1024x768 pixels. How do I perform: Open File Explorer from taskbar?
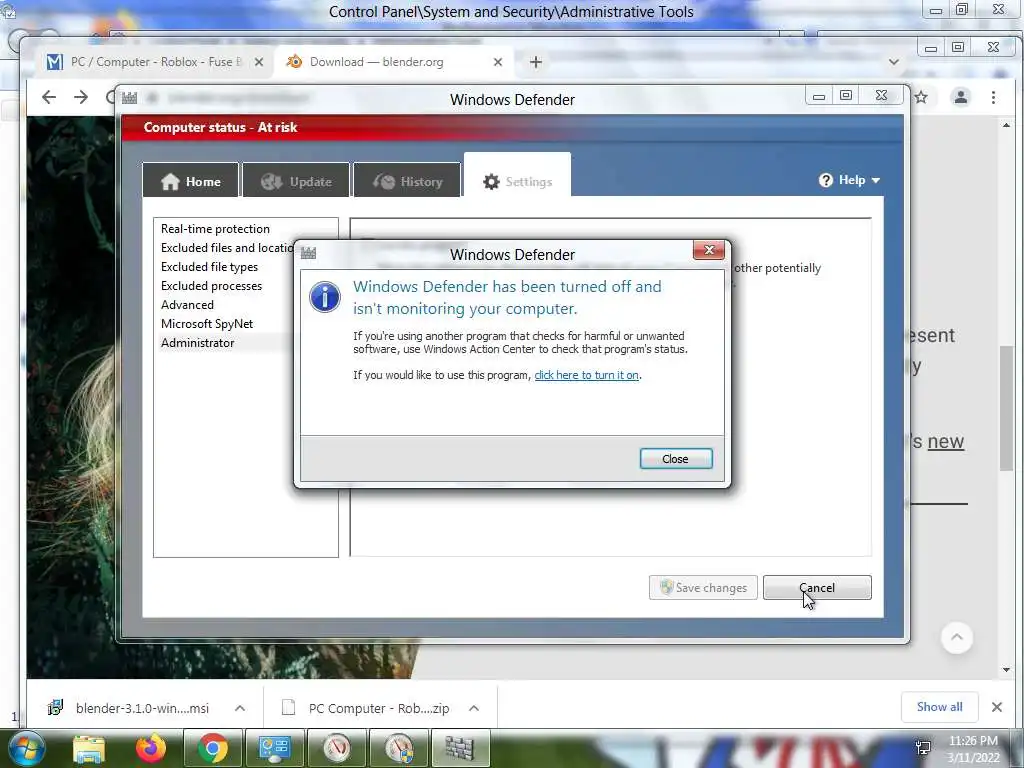pos(89,748)
